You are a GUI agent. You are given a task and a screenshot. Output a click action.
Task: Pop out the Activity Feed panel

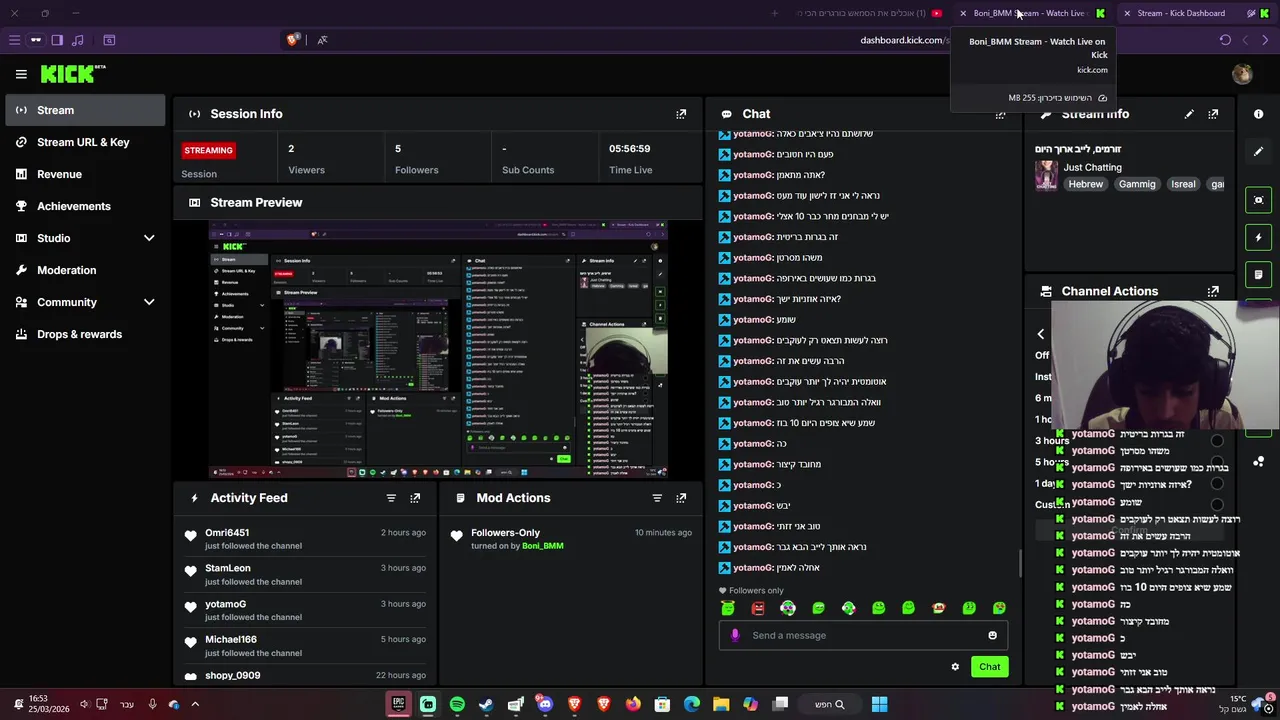(415, 498)
